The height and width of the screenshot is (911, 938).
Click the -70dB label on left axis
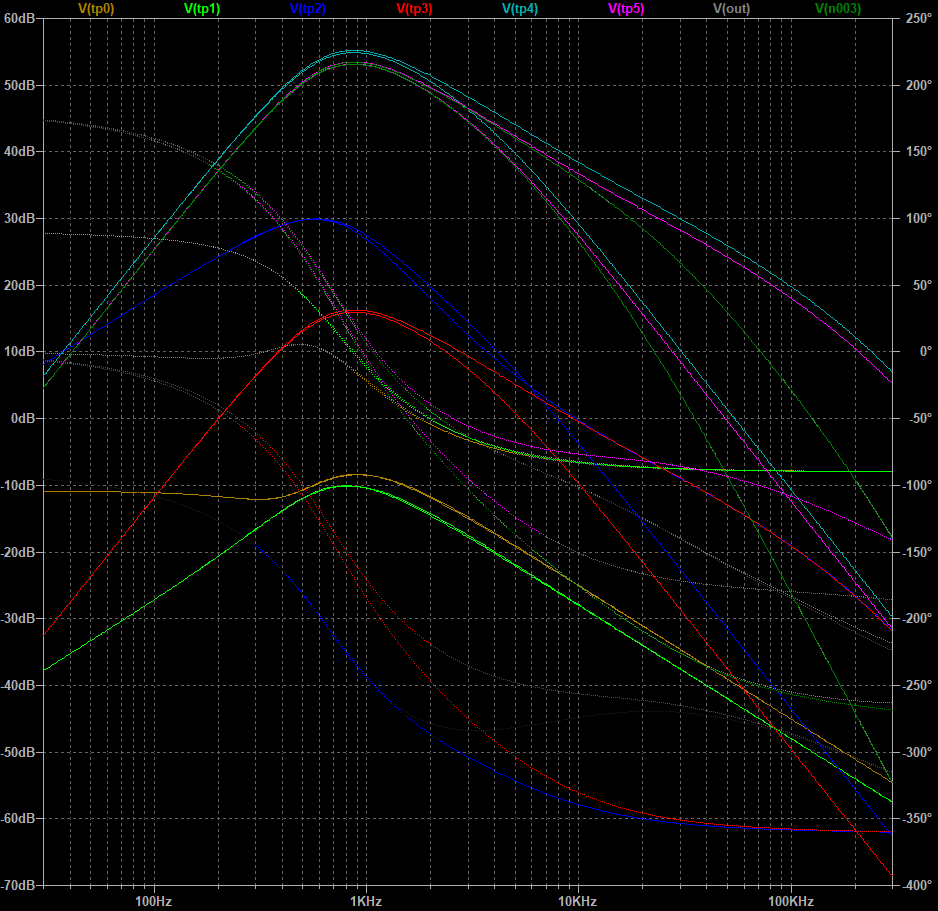[x=19, y=885]
